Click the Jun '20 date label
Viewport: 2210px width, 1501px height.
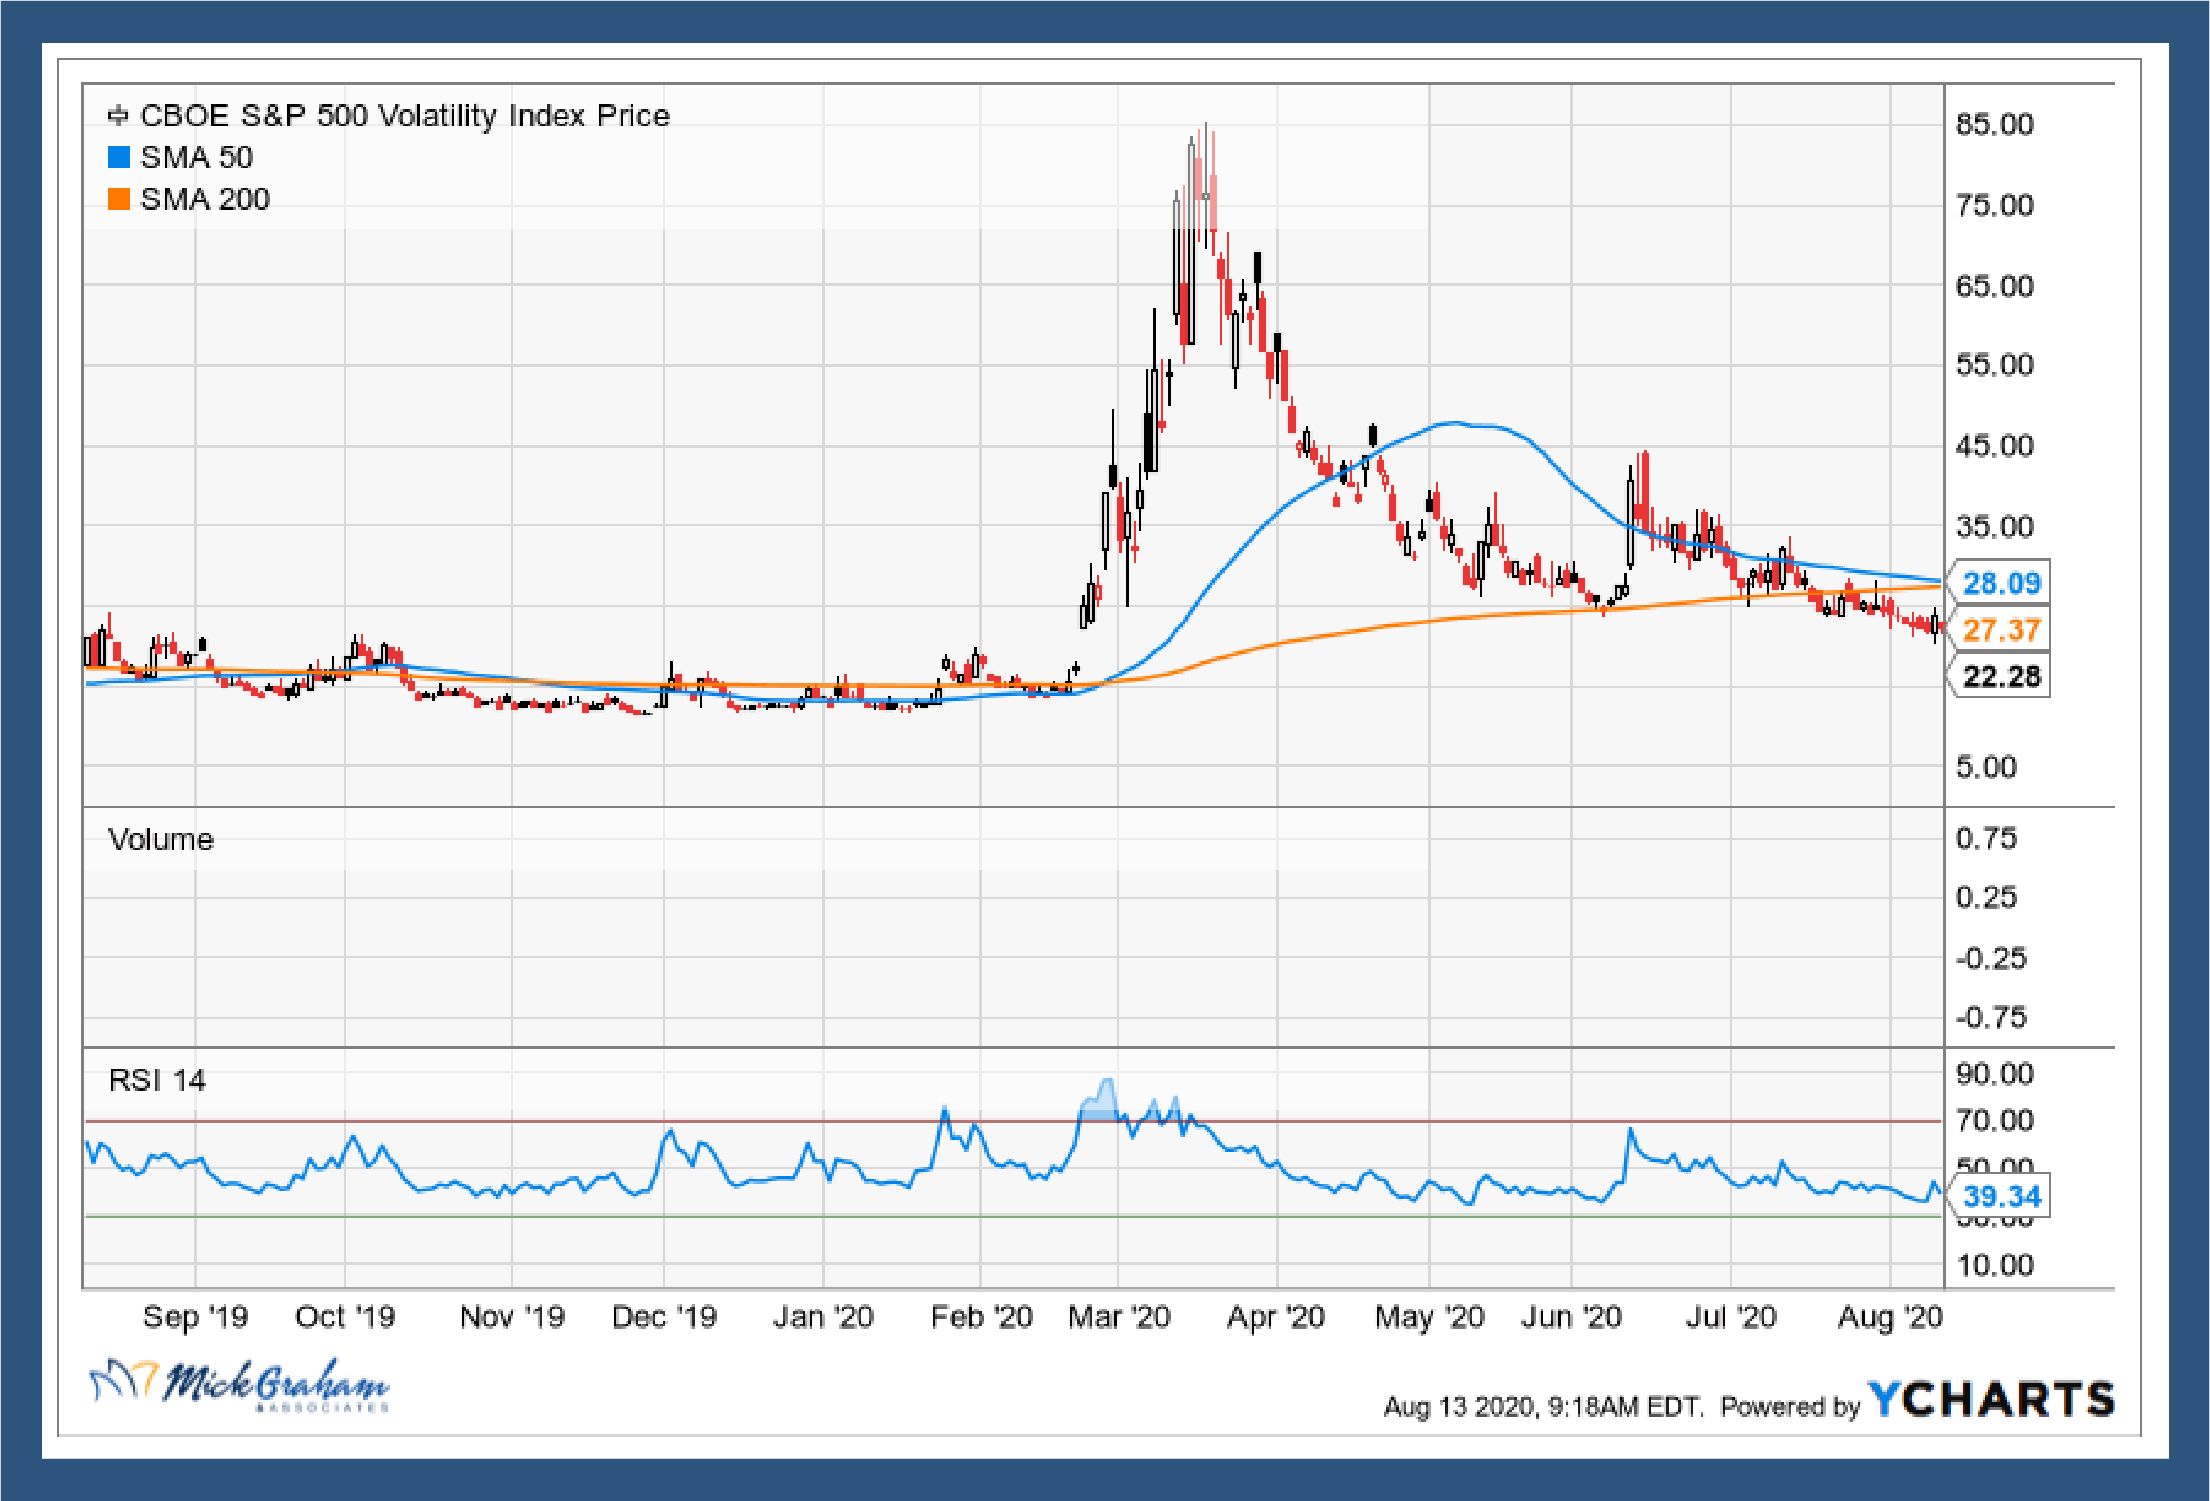click(1571, 1316)
